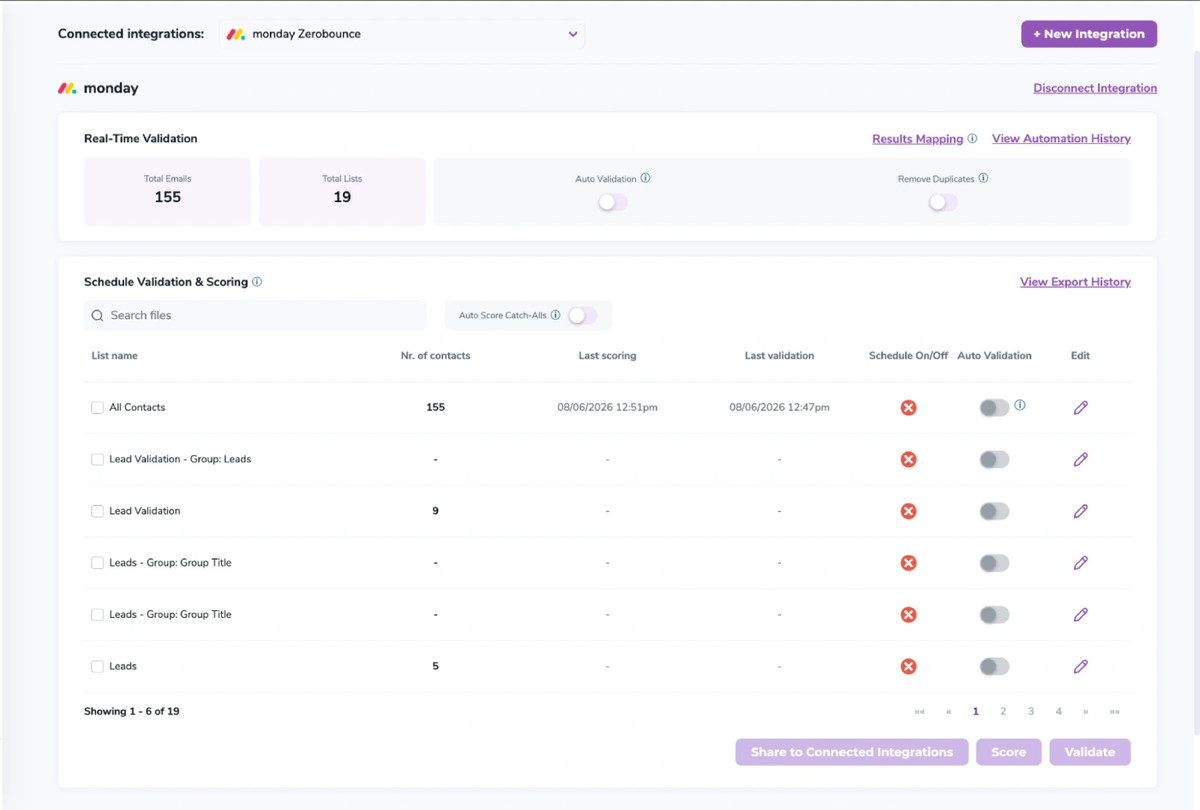Click the red schedule X for Leads row

[908, 667]
